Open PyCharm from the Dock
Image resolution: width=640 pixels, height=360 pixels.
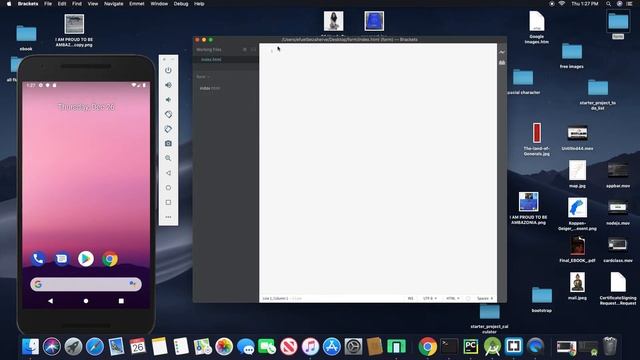[x=471, y=347]
